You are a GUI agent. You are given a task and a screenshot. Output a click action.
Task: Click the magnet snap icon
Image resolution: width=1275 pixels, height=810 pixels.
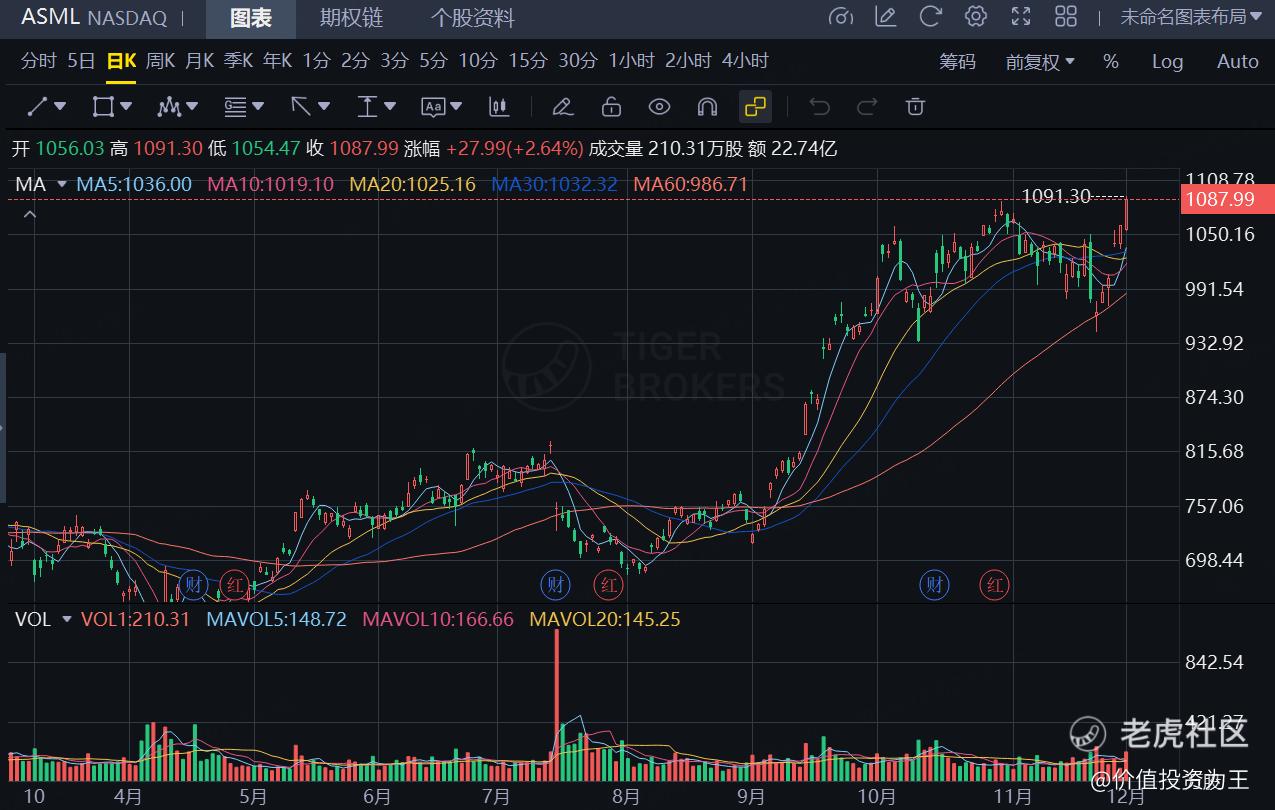point(707,107)
